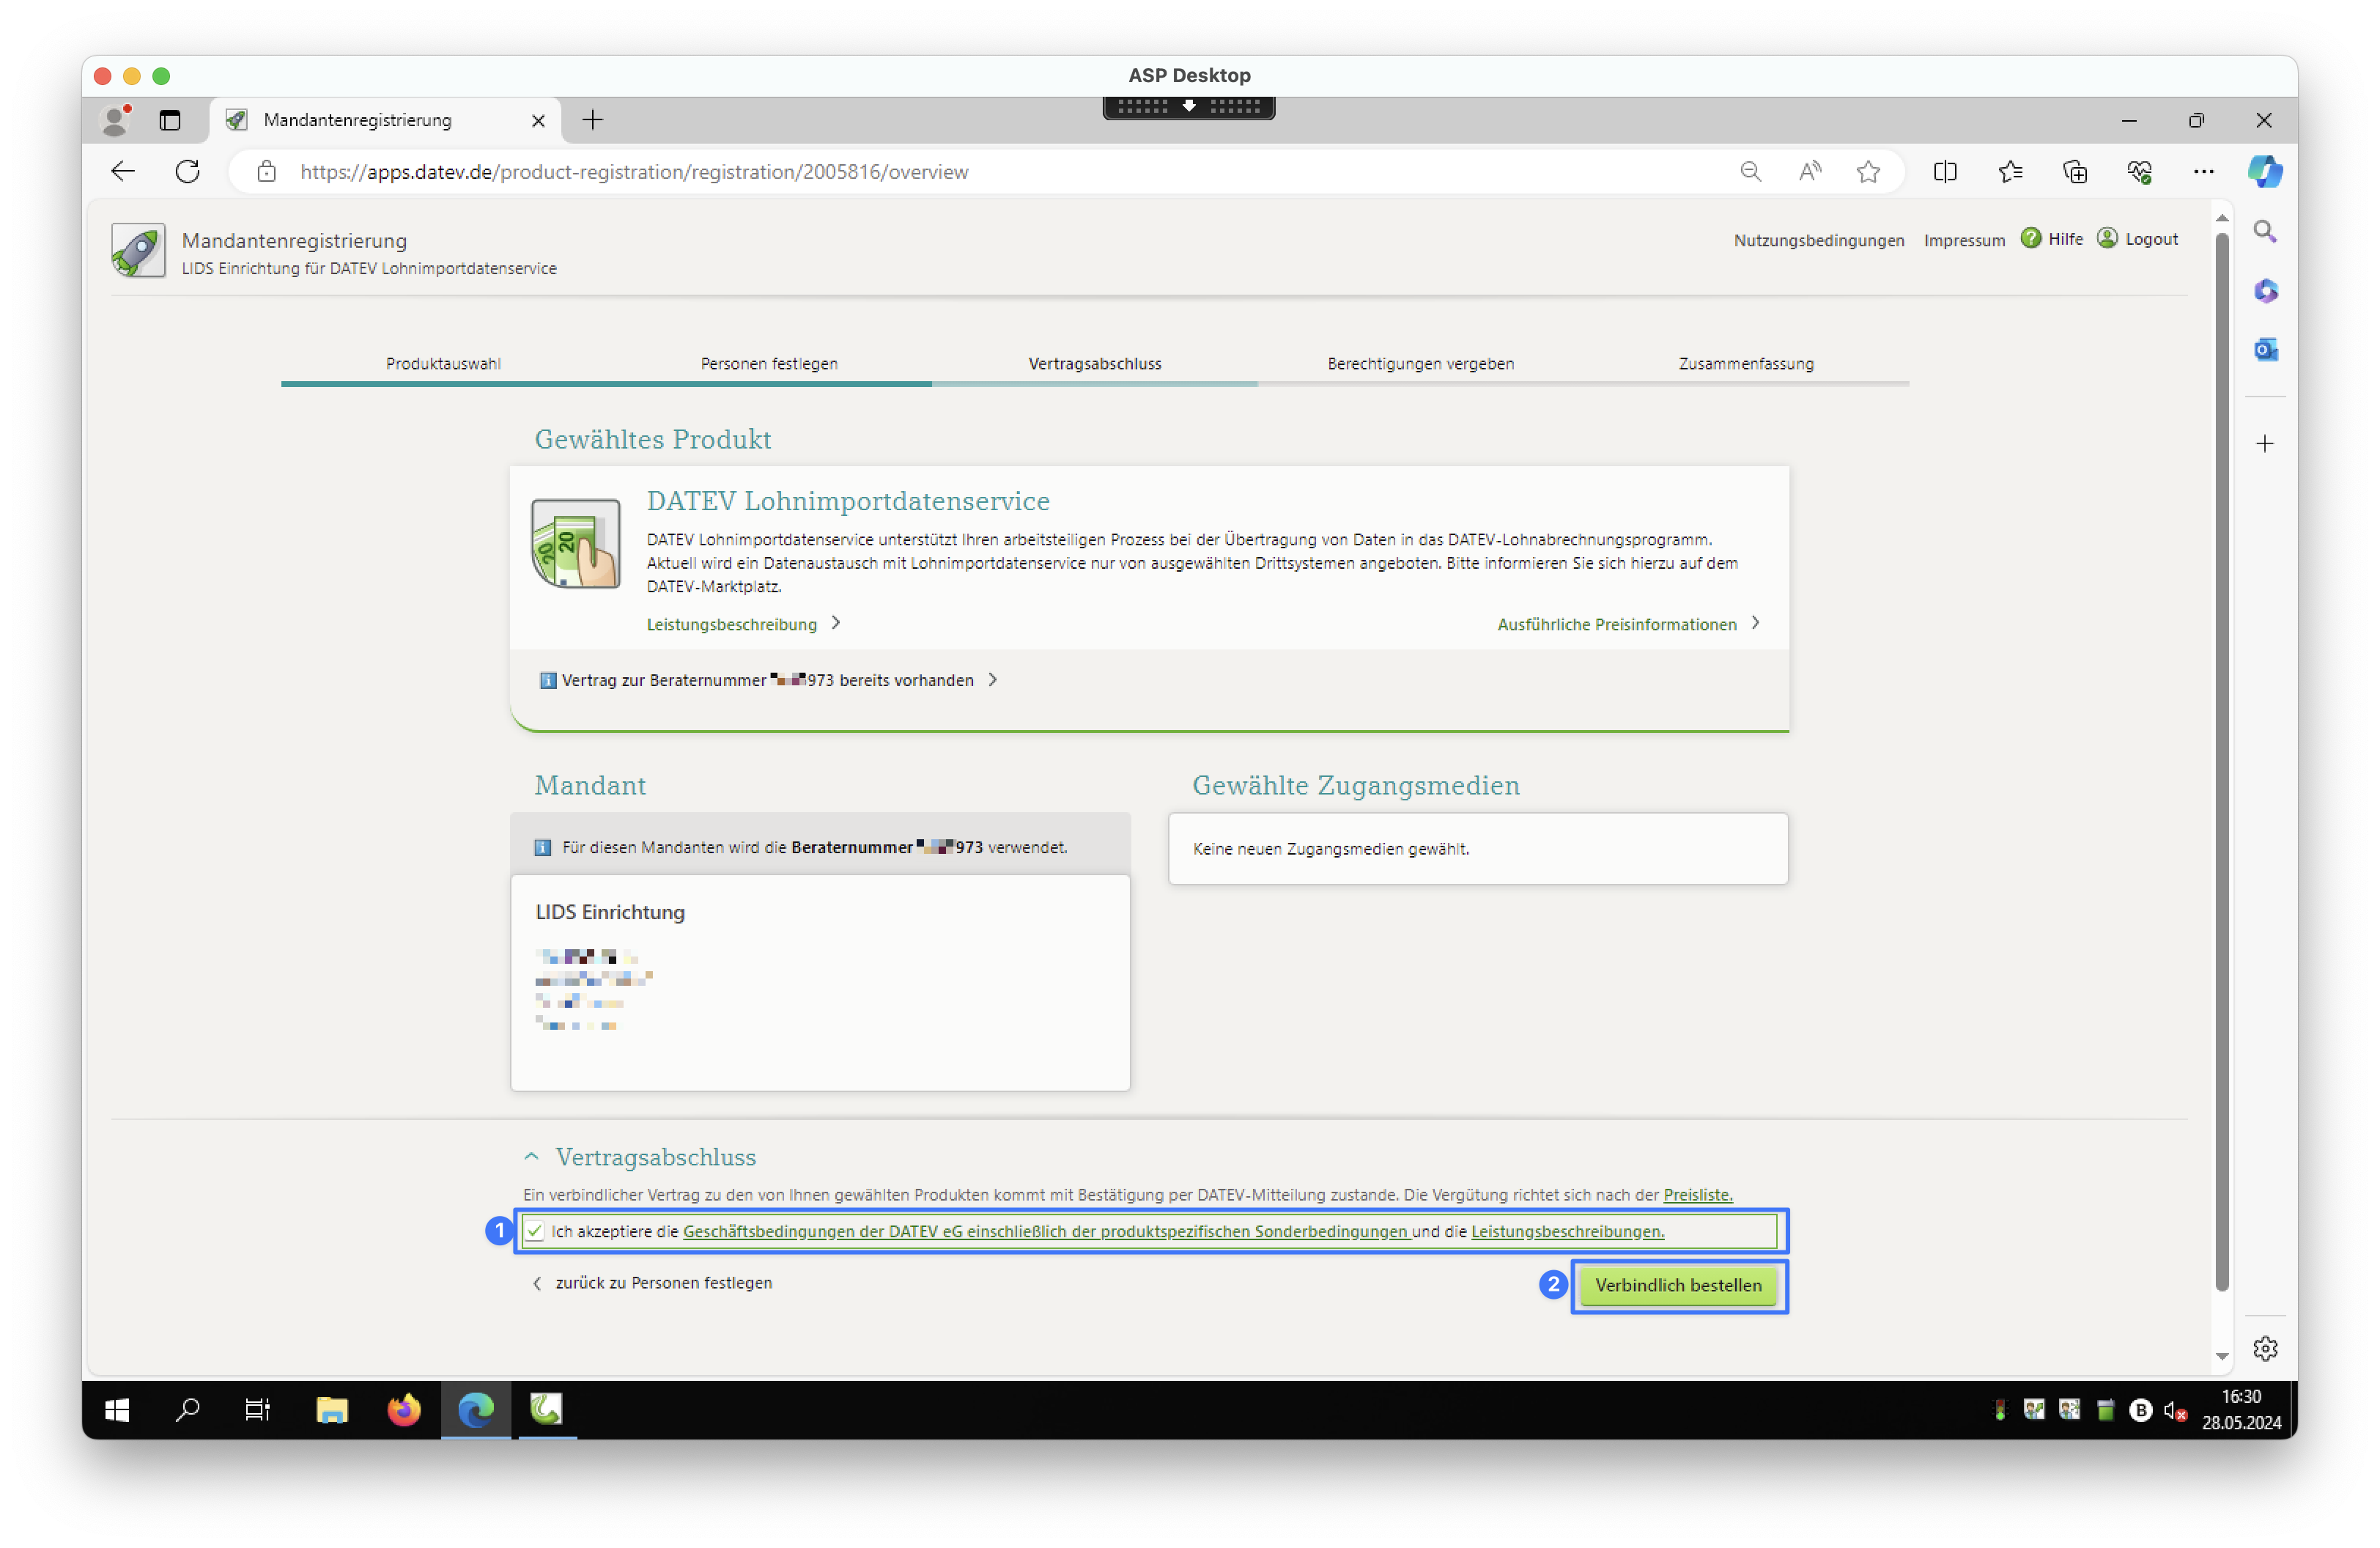Image resolution: width=2380 pixels, height=1548 pixels.
Task: Add page to favorites star icon
Action: [1868, 172]
